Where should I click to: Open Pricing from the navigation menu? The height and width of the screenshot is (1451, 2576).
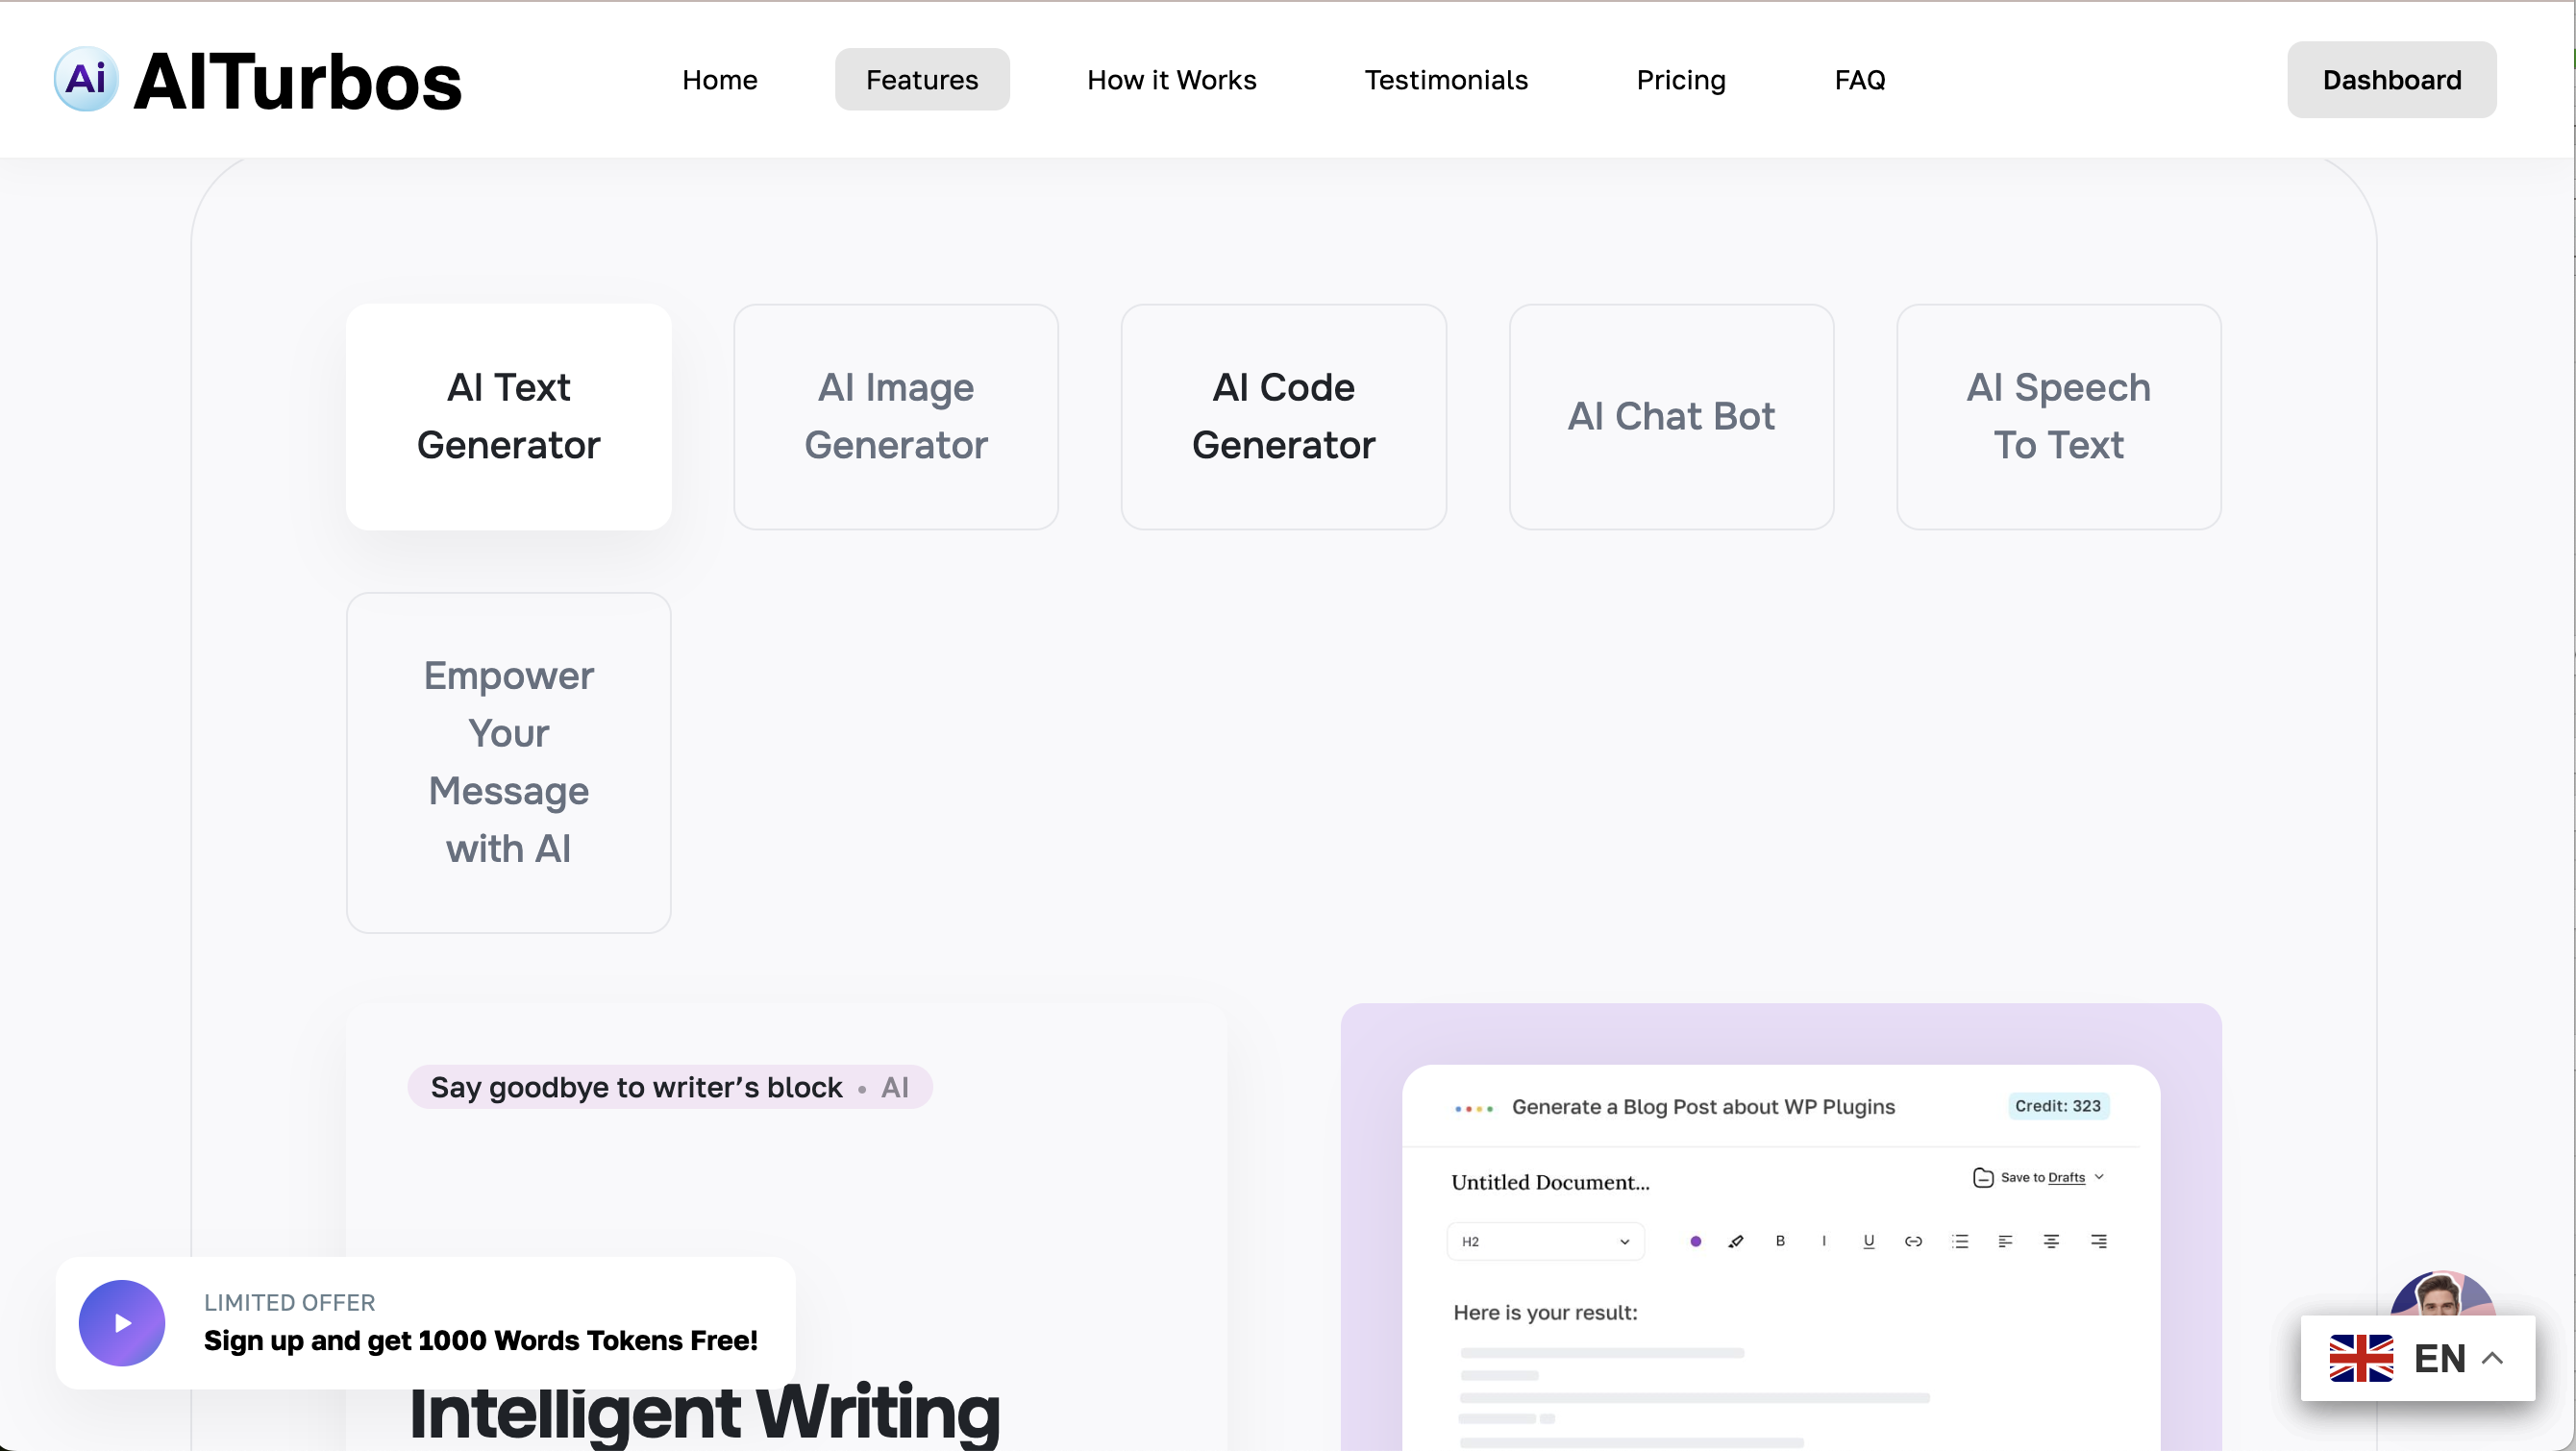[x=1680, y=80]
